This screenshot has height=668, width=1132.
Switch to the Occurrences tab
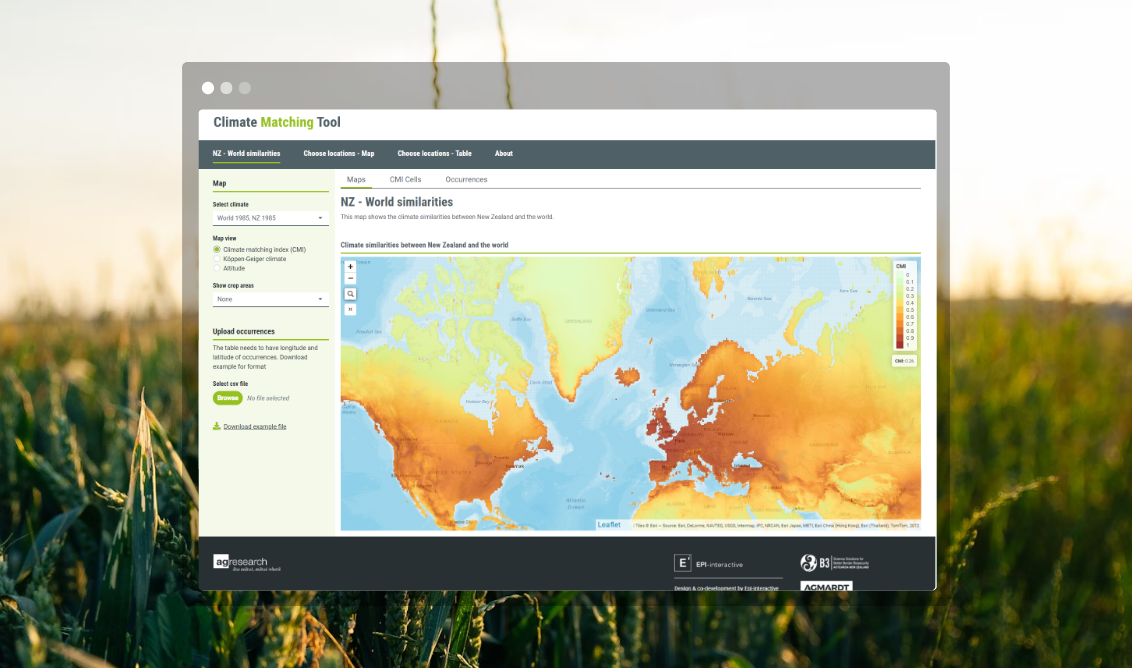tap(466, 179)
